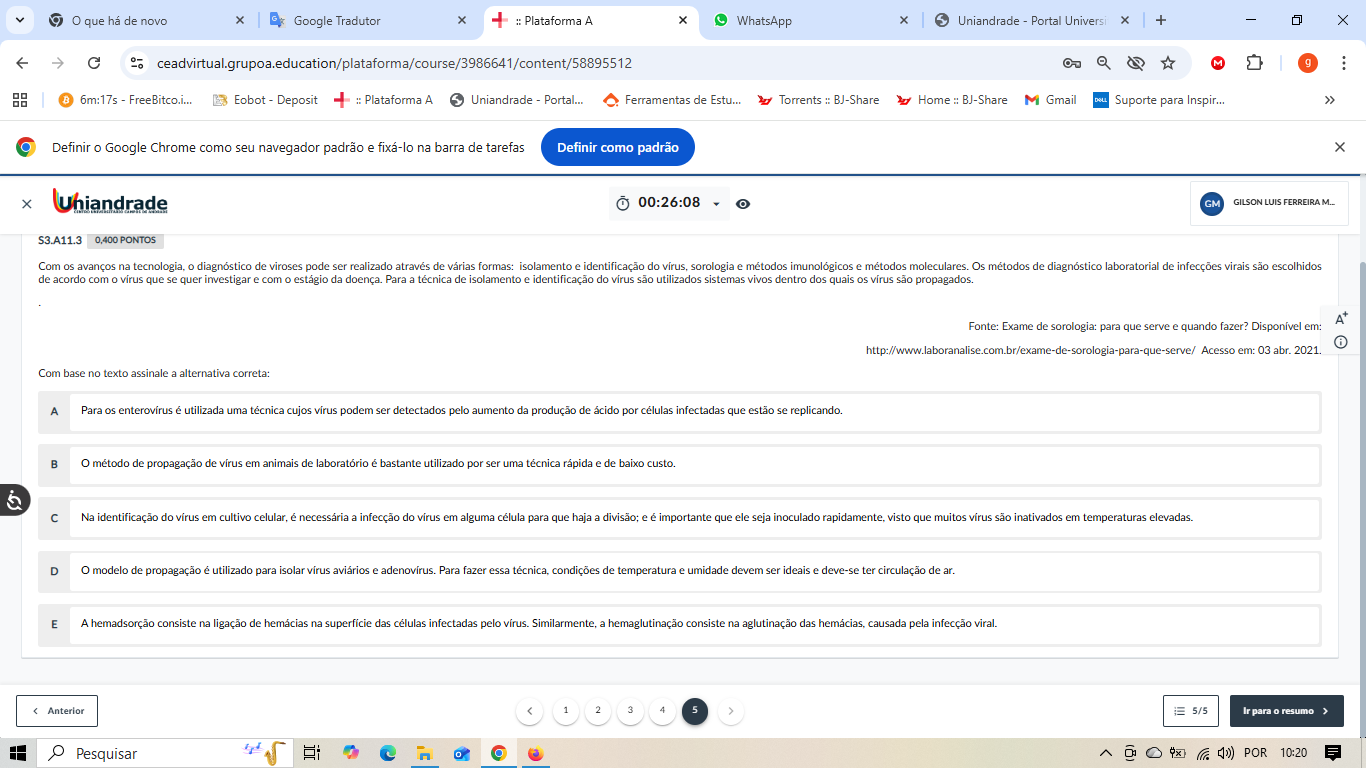Viewport: 1366px width, 768px height.
Task: Click the info circle icon below A+
Action: pyautogui.click(x=1341, y=342)
